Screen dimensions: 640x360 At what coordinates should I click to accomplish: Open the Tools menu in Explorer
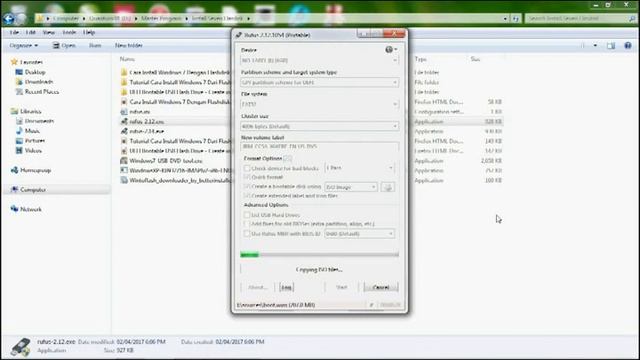click(69, 32)
